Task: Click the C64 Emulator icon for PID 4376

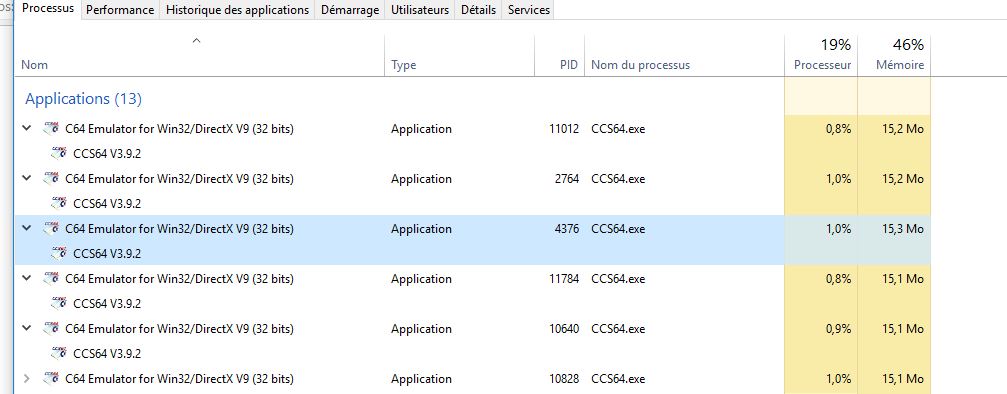Action: tap(51, 229)
